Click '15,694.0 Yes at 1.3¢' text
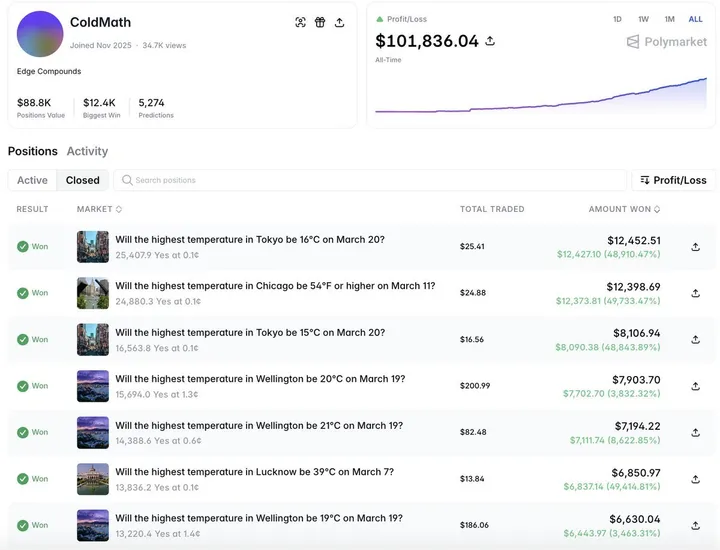This screenshot has width=720, height=550. [x=157, y=394]
